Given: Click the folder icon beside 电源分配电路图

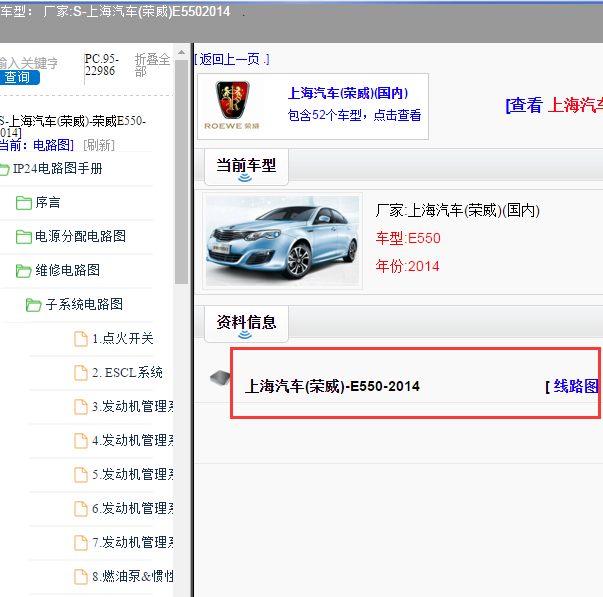Looking at the screenshot, I should pyautogui.click(x=23, y=237).
